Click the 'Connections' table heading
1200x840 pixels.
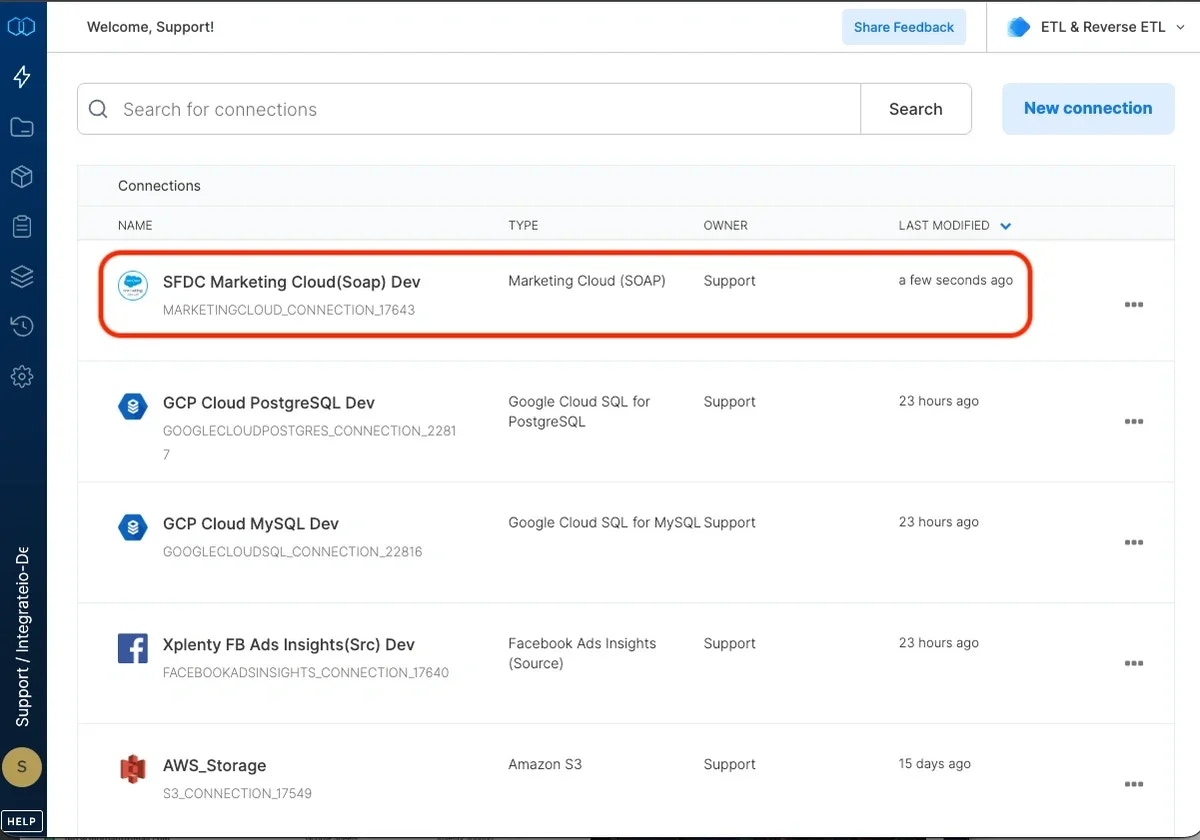(159, 186)
